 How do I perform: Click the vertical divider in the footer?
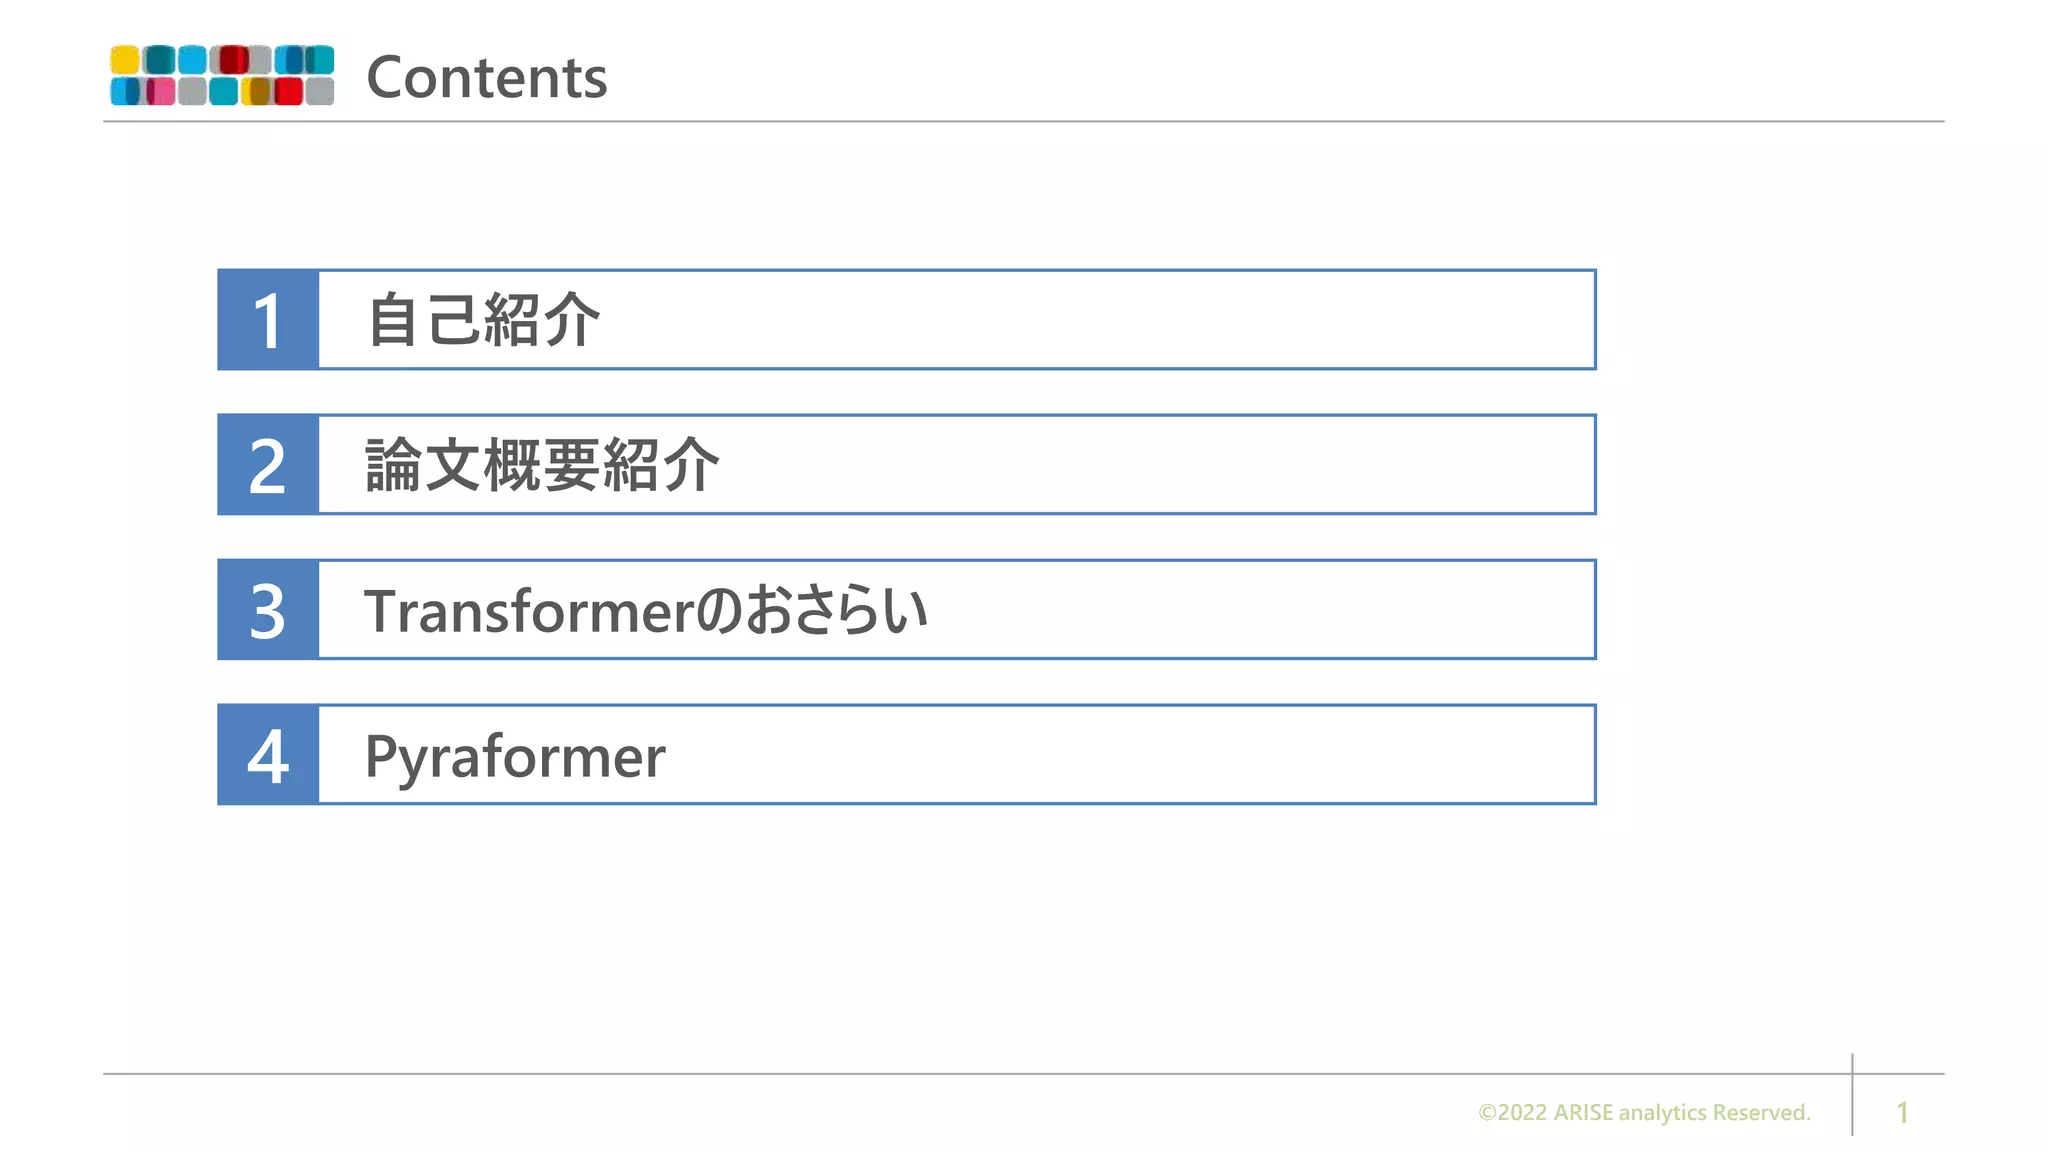pos(1852,1095)
